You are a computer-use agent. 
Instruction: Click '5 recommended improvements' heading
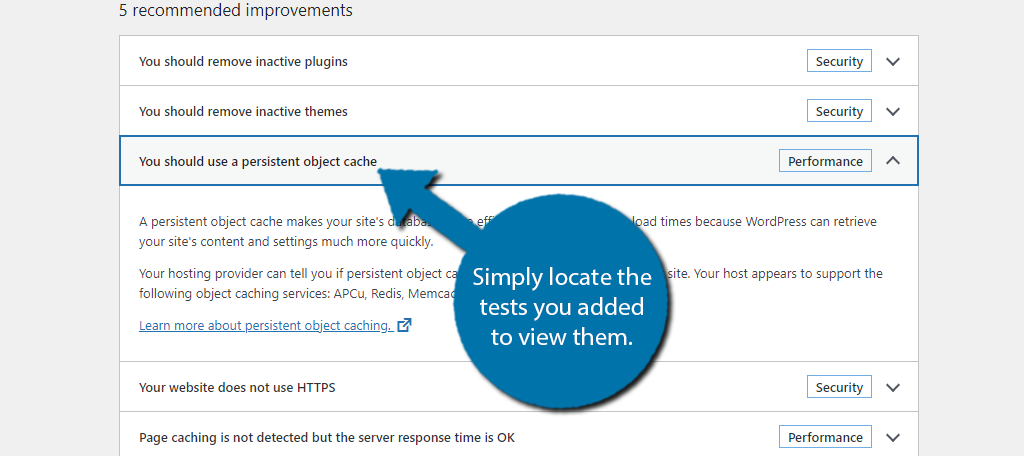(236, 10)
